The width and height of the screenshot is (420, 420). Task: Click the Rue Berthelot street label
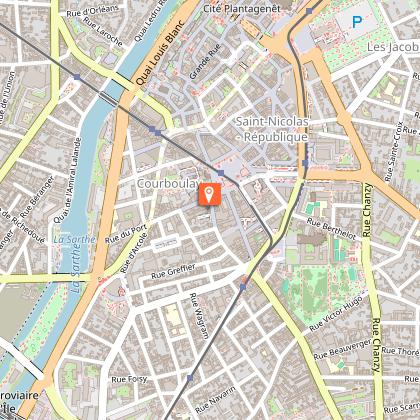point(331,229)
